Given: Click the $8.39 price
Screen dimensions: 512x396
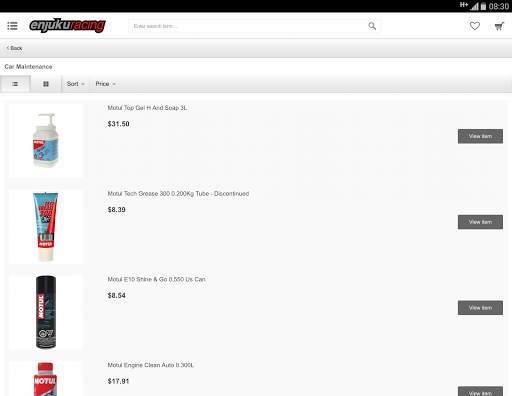Looking at the screenshot, I should tap(116, 210).
